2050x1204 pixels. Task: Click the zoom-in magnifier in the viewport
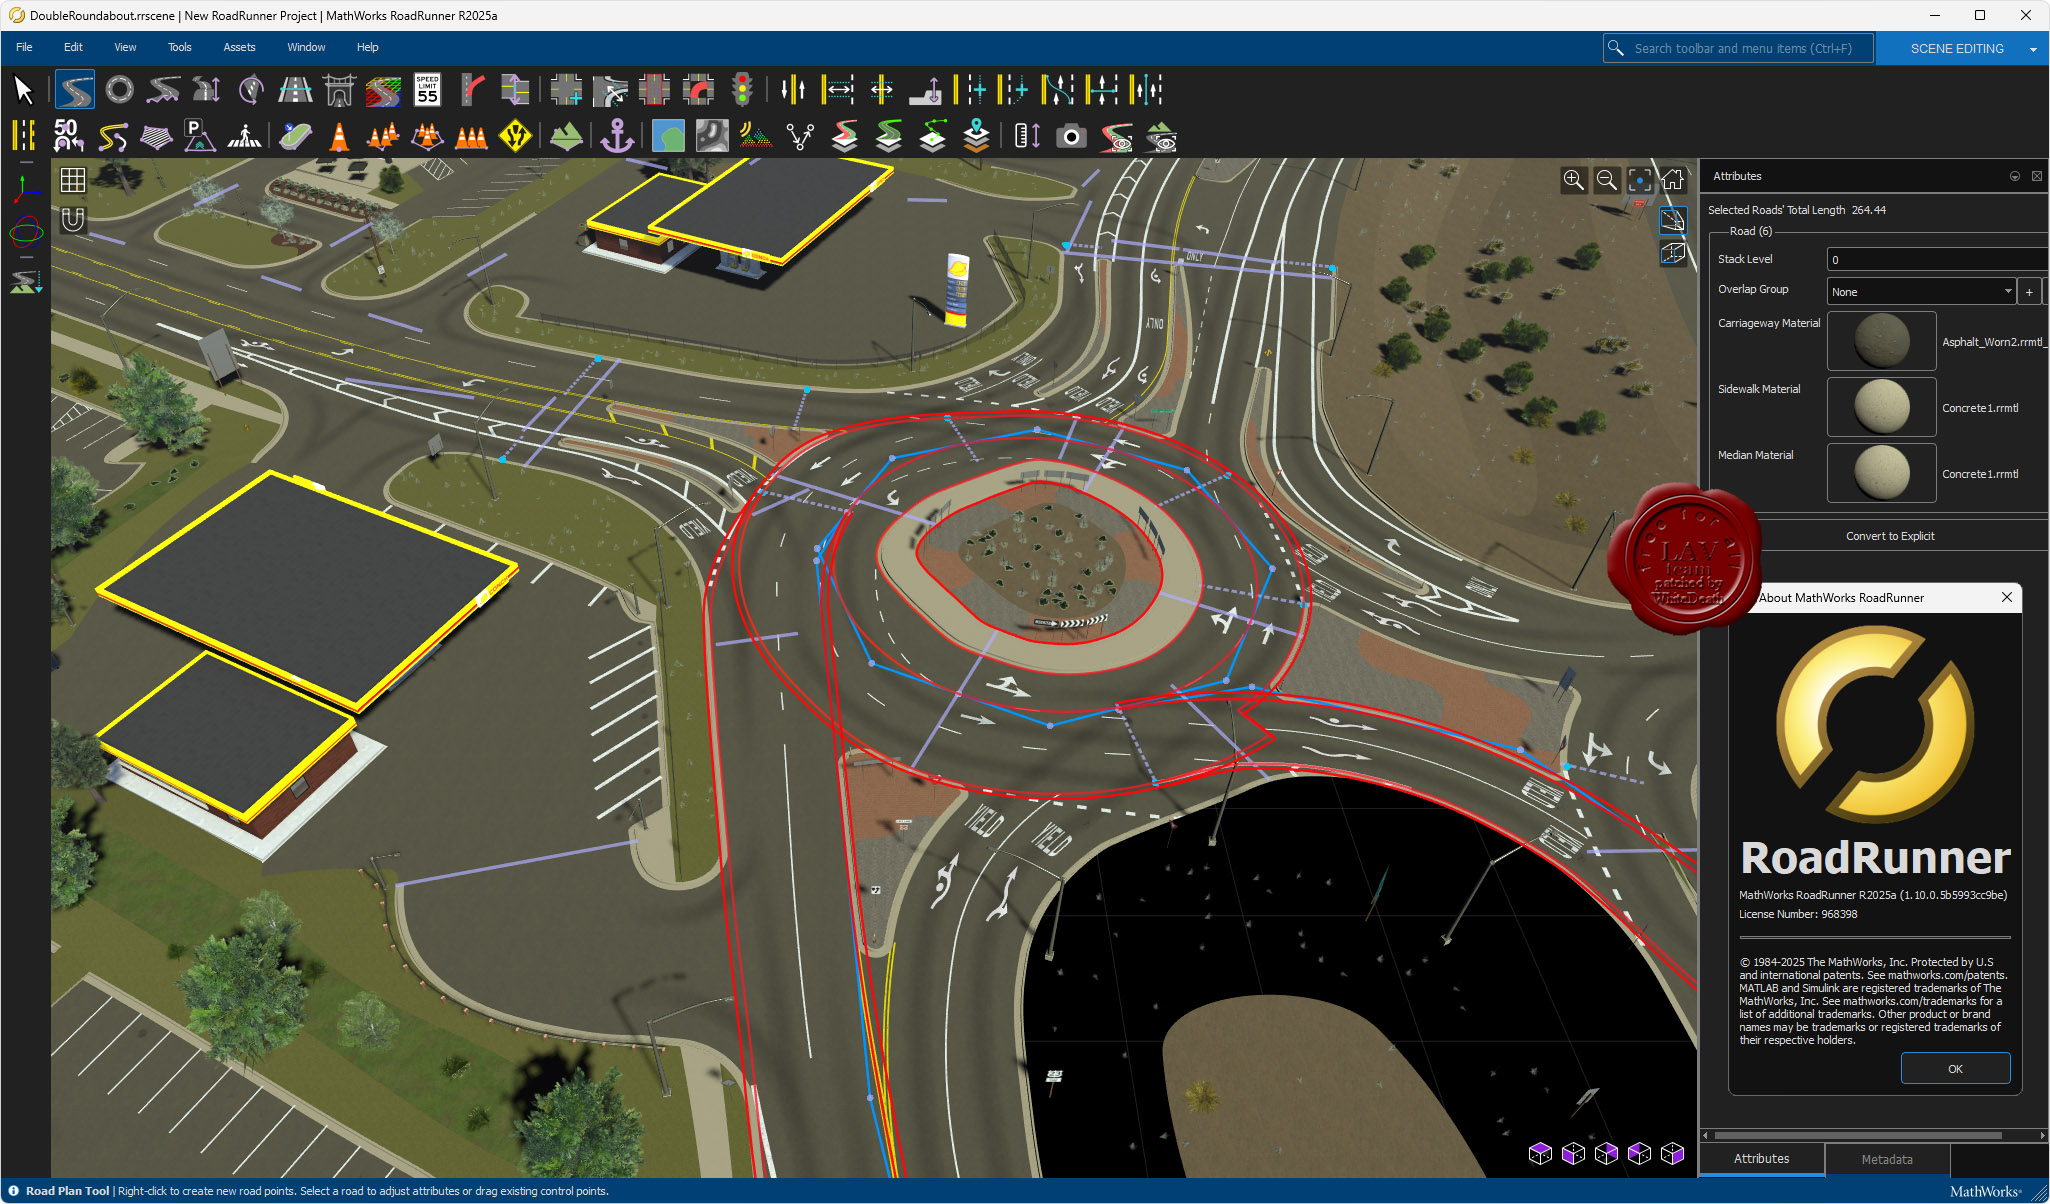point(1573,180)
